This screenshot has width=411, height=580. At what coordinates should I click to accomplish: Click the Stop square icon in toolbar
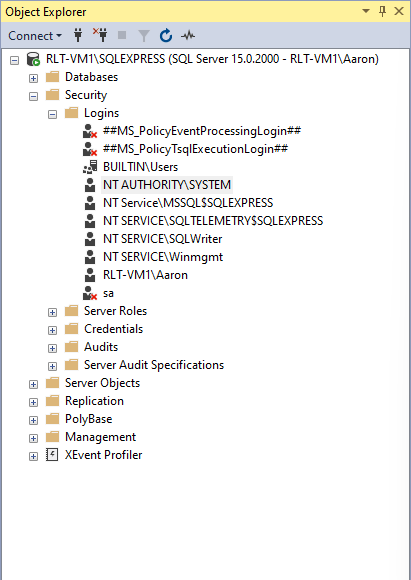pos(122,36)
